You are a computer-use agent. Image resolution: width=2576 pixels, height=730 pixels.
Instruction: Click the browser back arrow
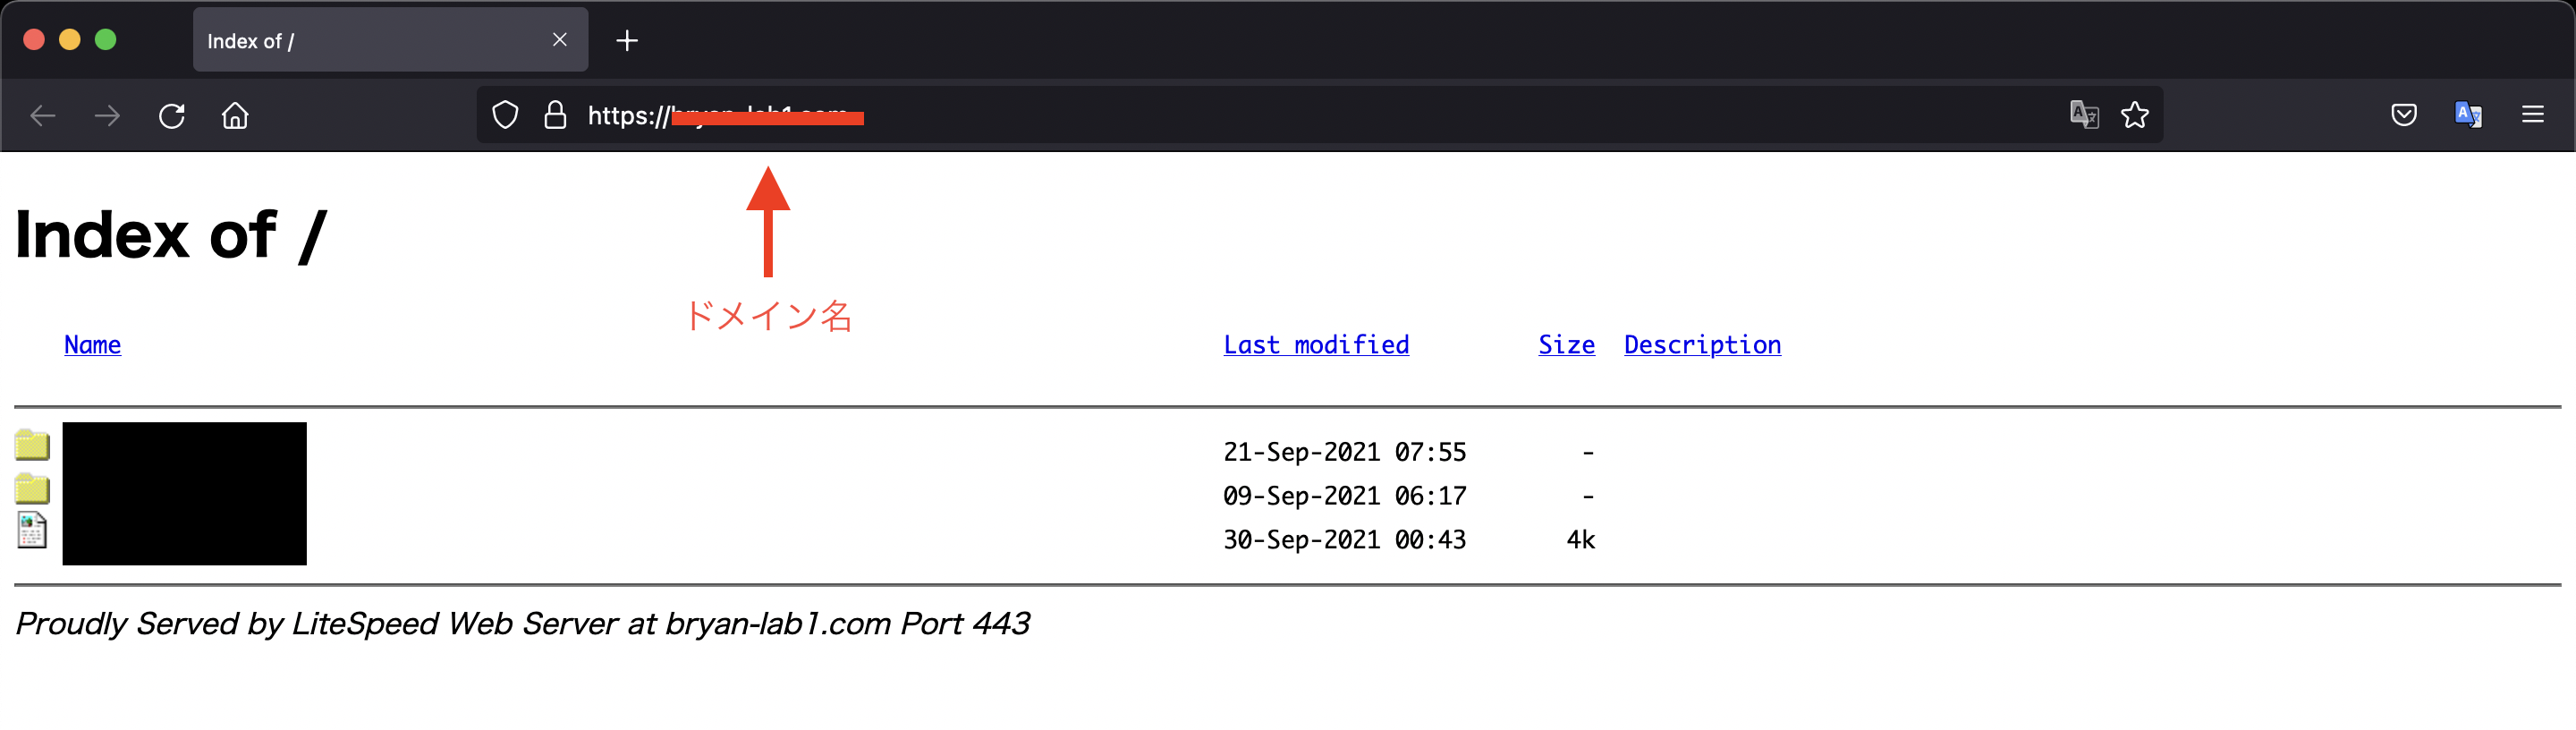coord(43,116)
